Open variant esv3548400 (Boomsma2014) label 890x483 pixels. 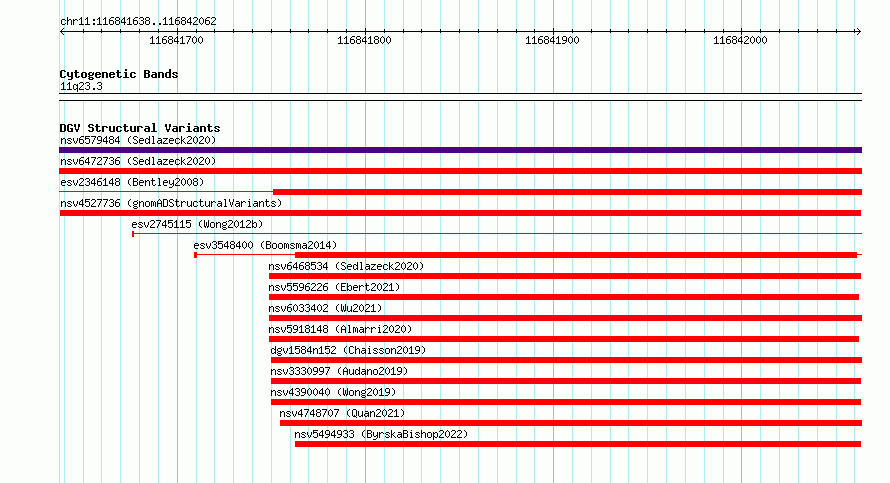click(x=265, y=245)
